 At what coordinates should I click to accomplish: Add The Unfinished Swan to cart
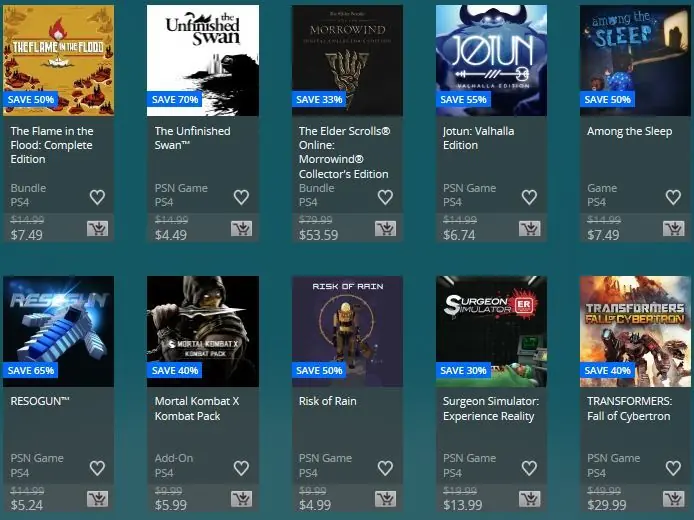point(241,229)
